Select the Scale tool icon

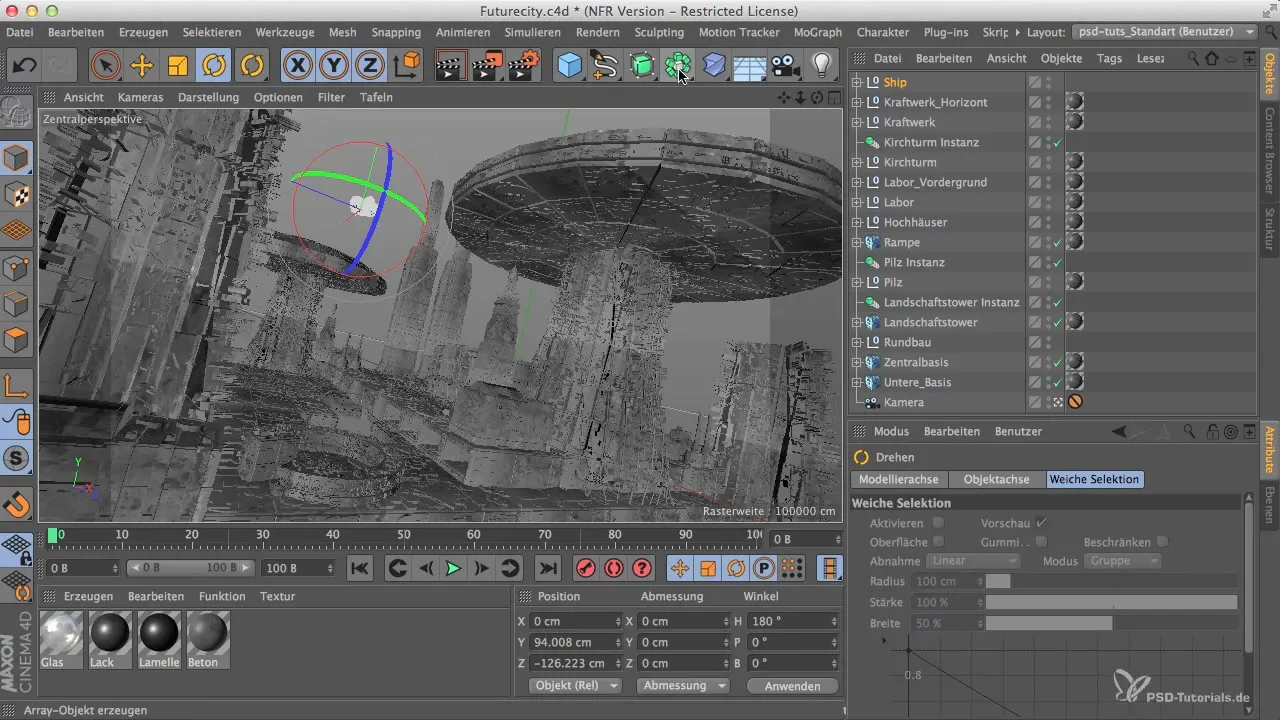click(177, 66)
